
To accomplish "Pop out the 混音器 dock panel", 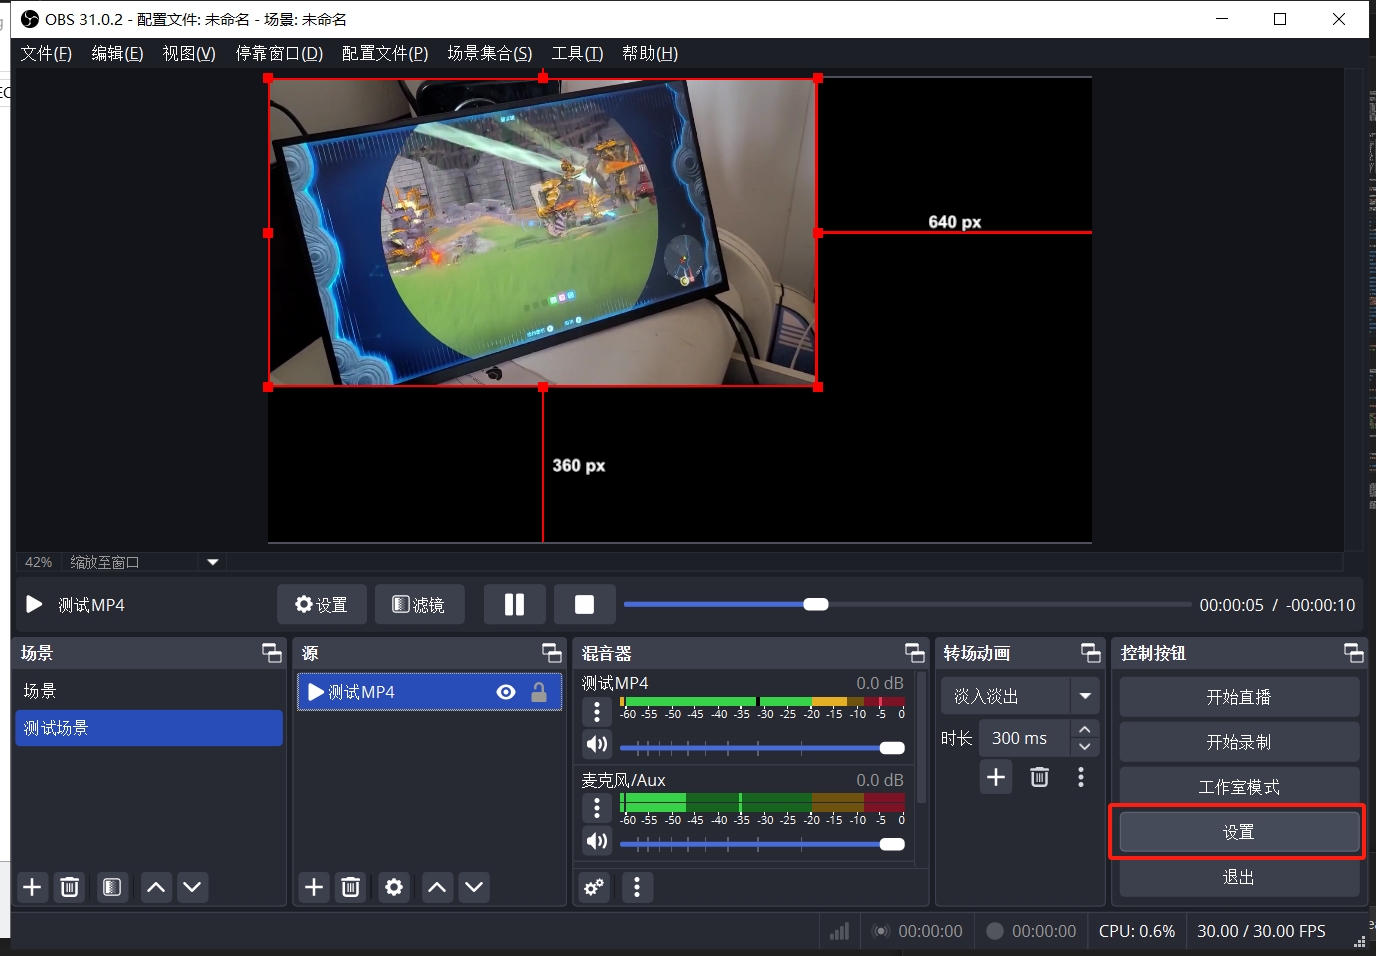I will [x=914, y=653].
